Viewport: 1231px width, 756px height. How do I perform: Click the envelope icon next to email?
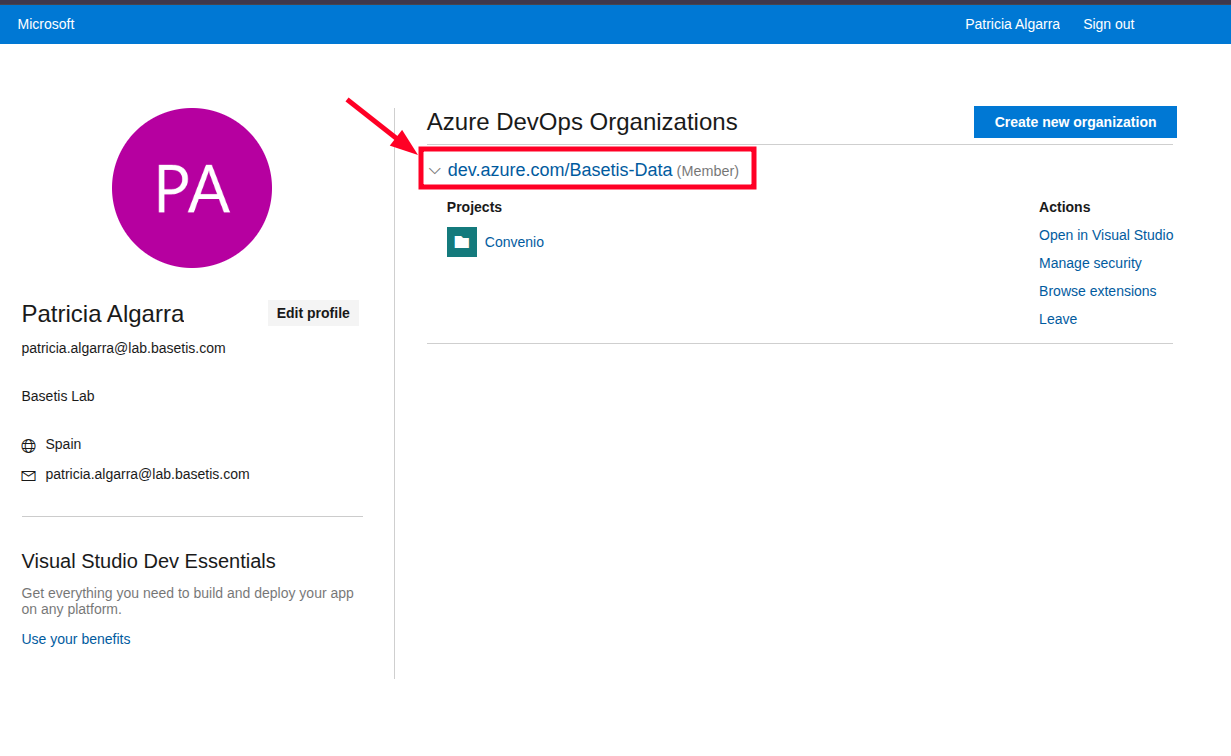[x=28, y=476]
